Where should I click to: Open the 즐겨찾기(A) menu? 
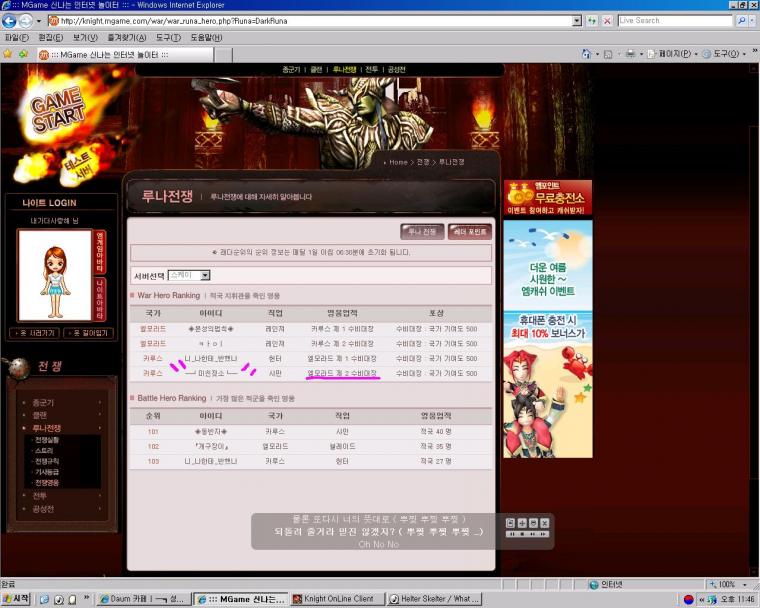pyautogui.click(x=127, y=37)
